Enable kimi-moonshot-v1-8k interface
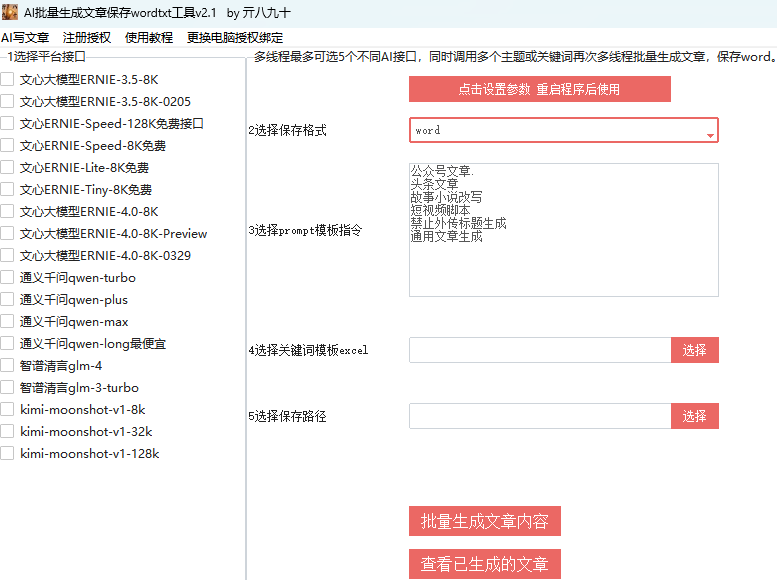Viewport: 777px width, 580px height. pos(8,409)
